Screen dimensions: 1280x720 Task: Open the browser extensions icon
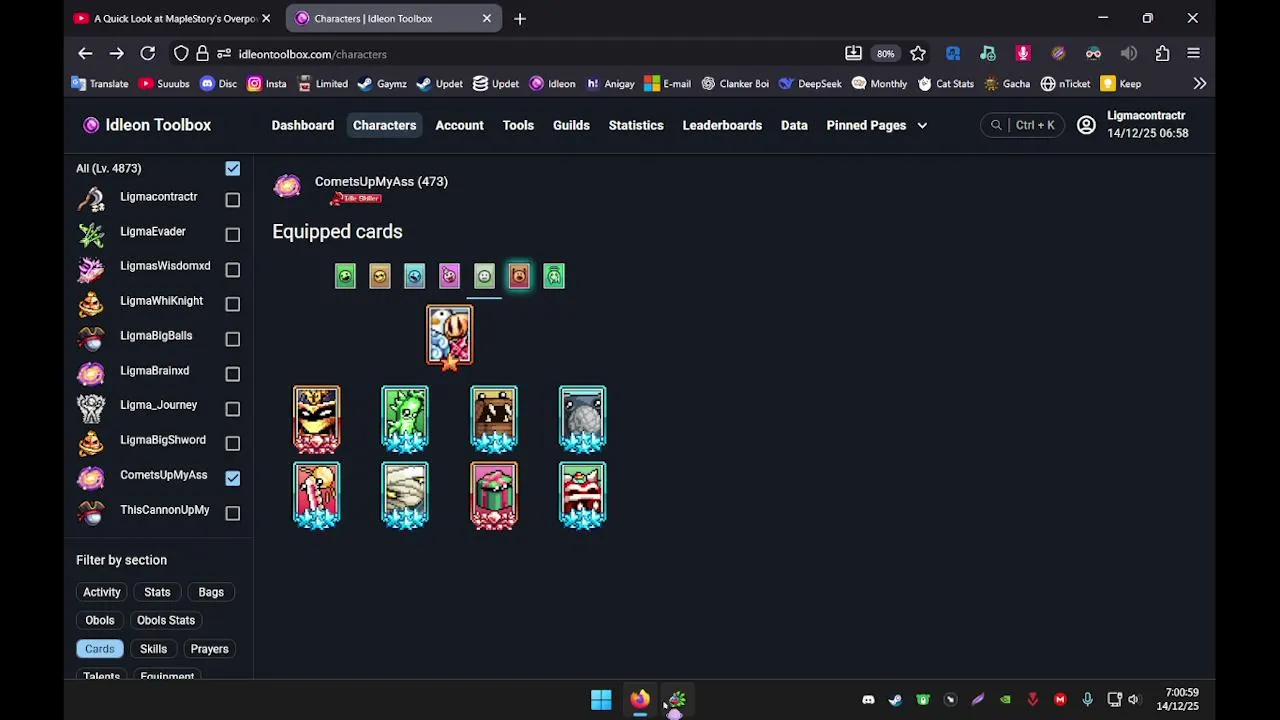click(1162, 54)
